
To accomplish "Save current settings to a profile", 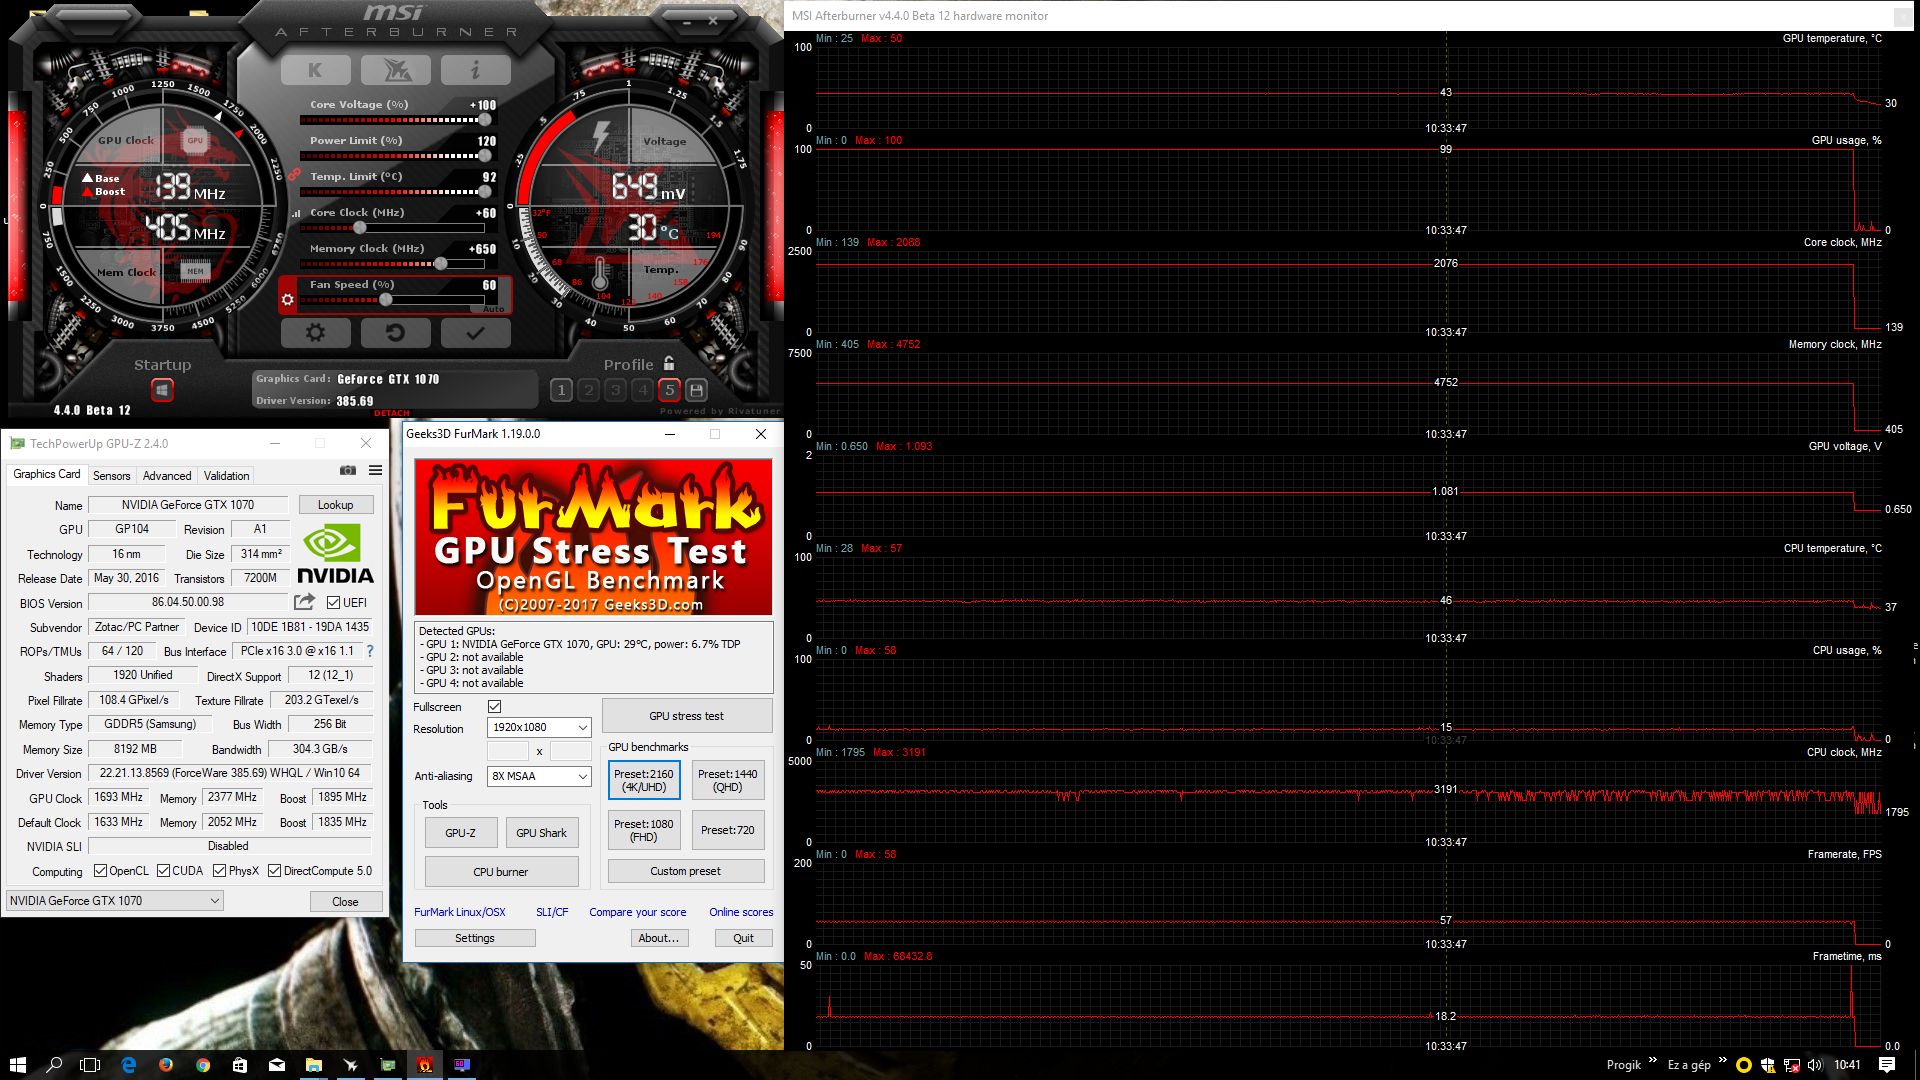I will [x=697, y=390].
